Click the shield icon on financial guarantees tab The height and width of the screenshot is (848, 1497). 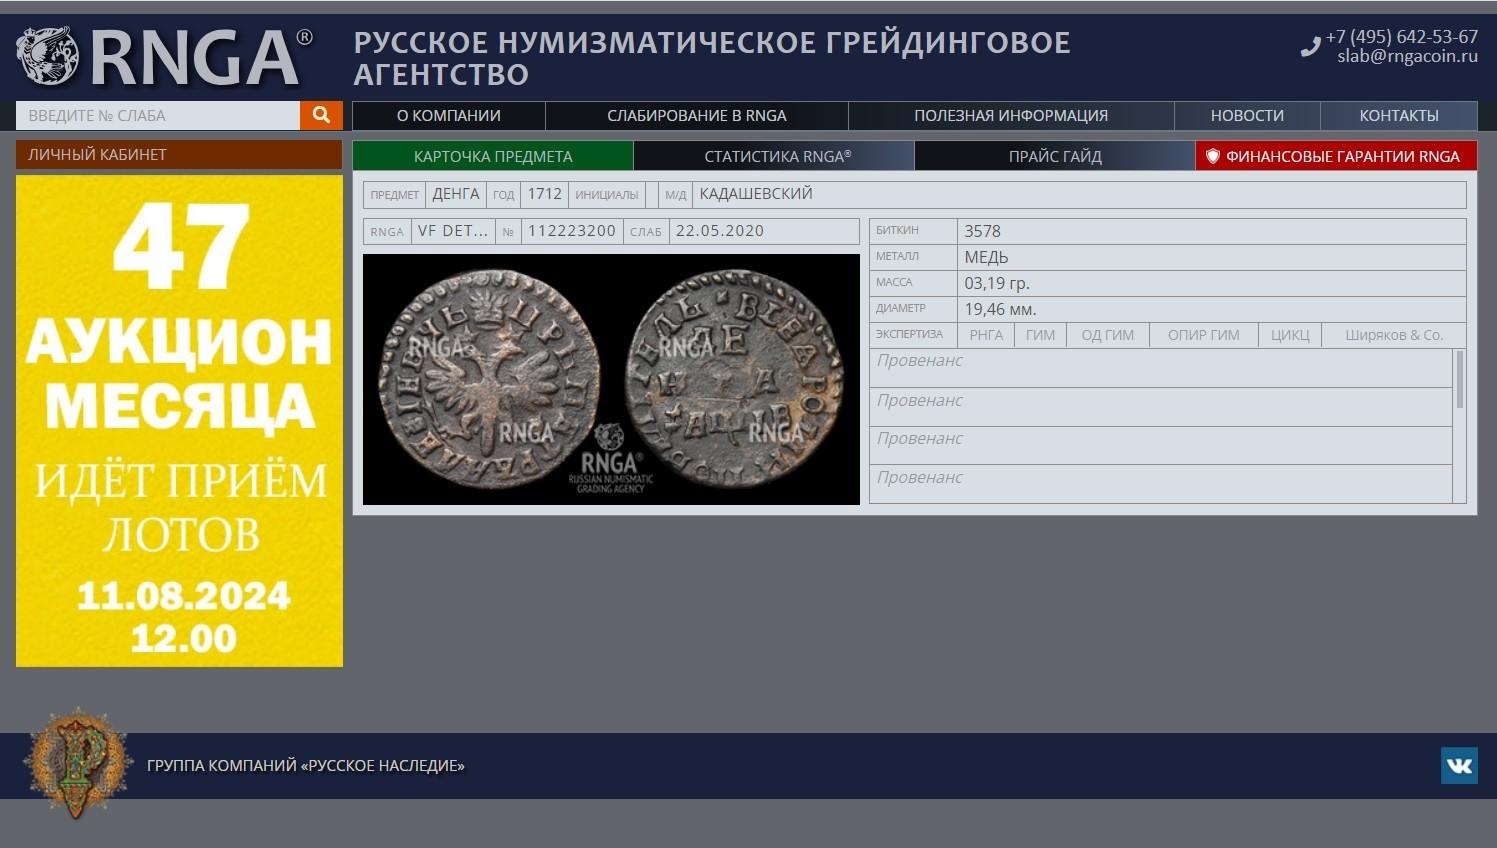1213,156
